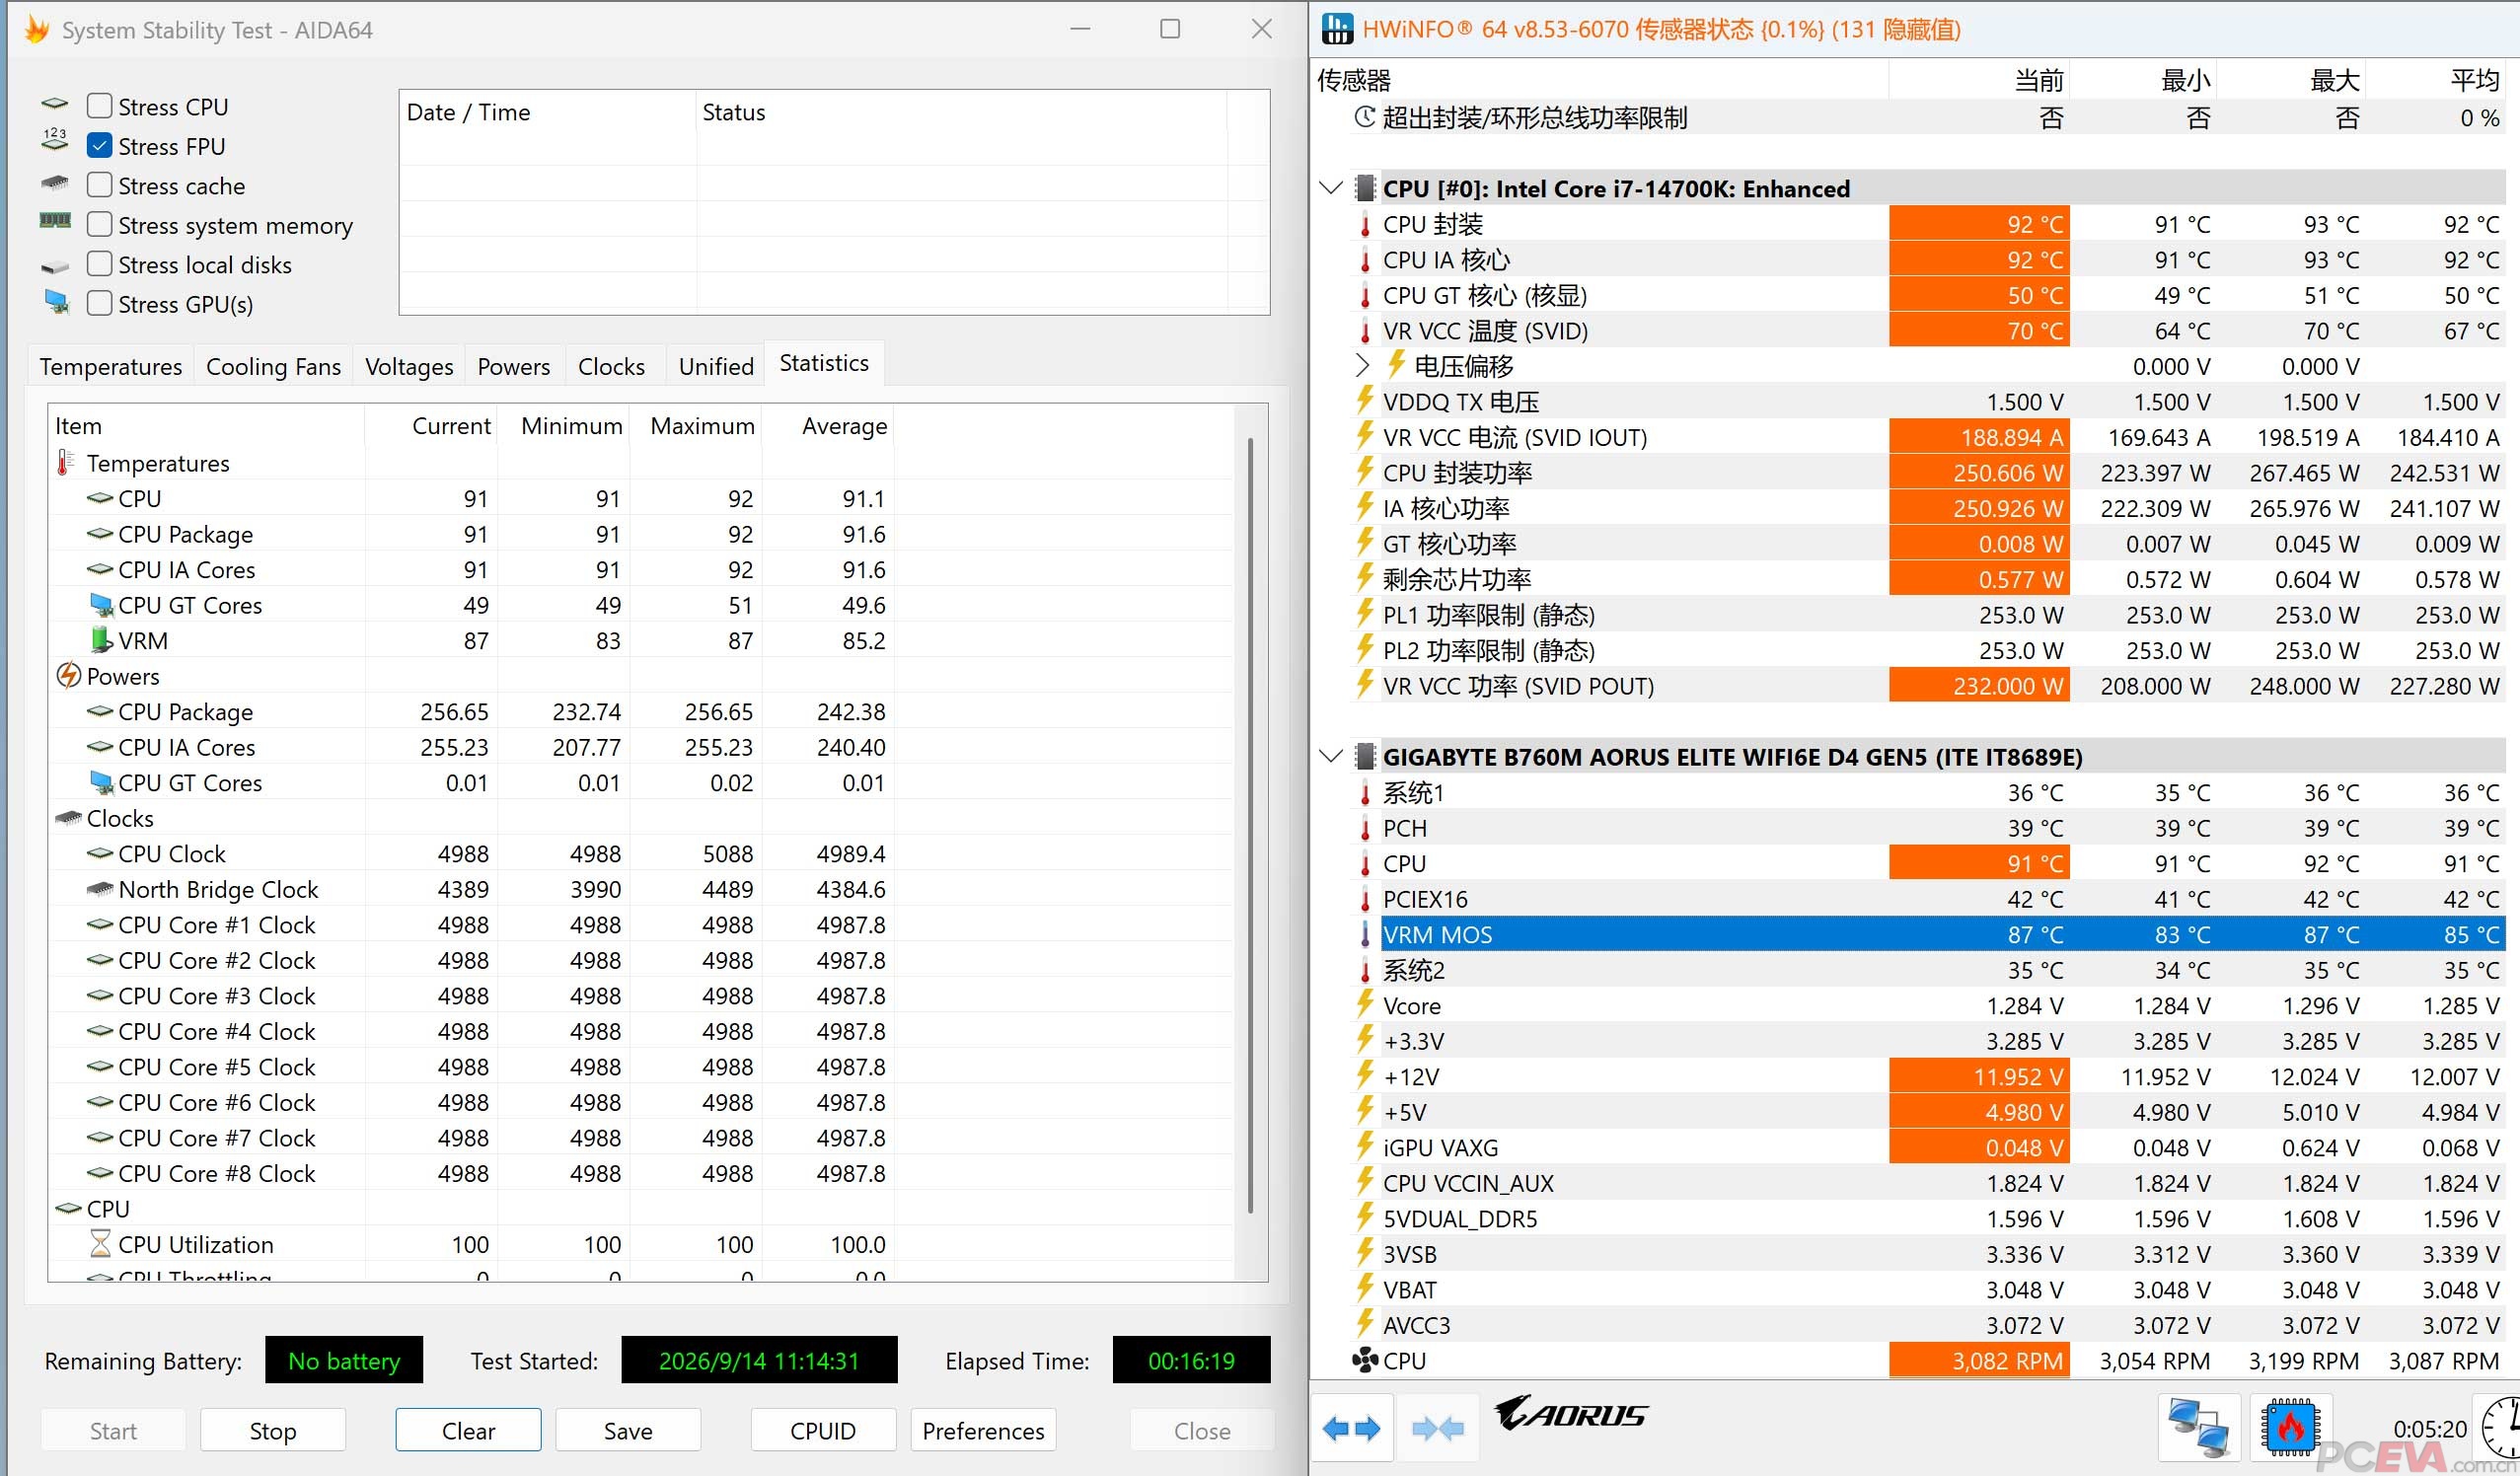This screenshot has width=2520, height=1476.
Task: Expand the 电压偏移 row in HWiNFO
Action: tap(1362, 366)
